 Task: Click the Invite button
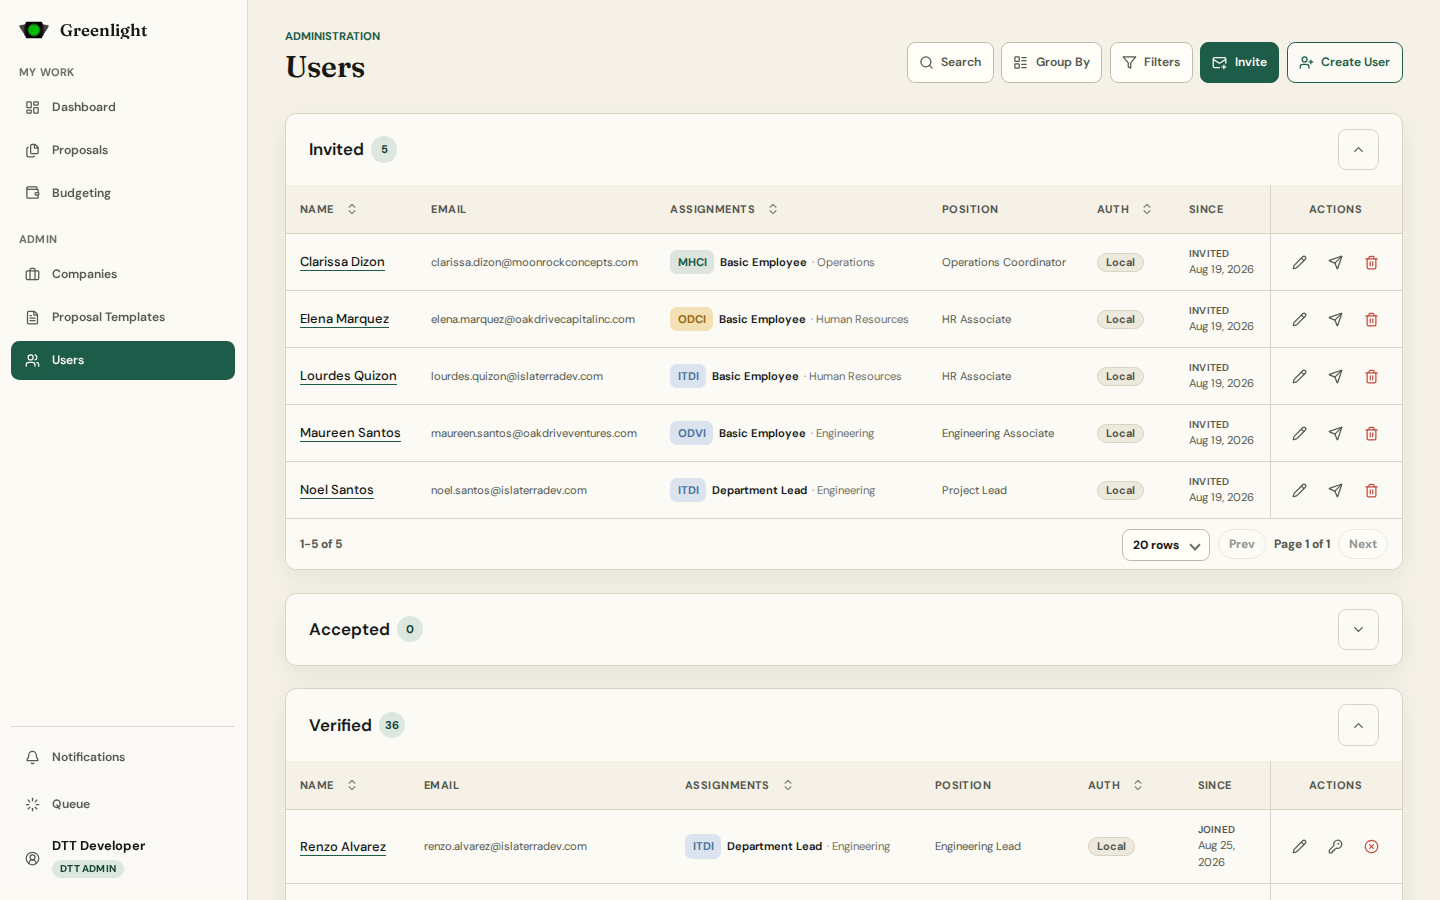pos(1239,62)
